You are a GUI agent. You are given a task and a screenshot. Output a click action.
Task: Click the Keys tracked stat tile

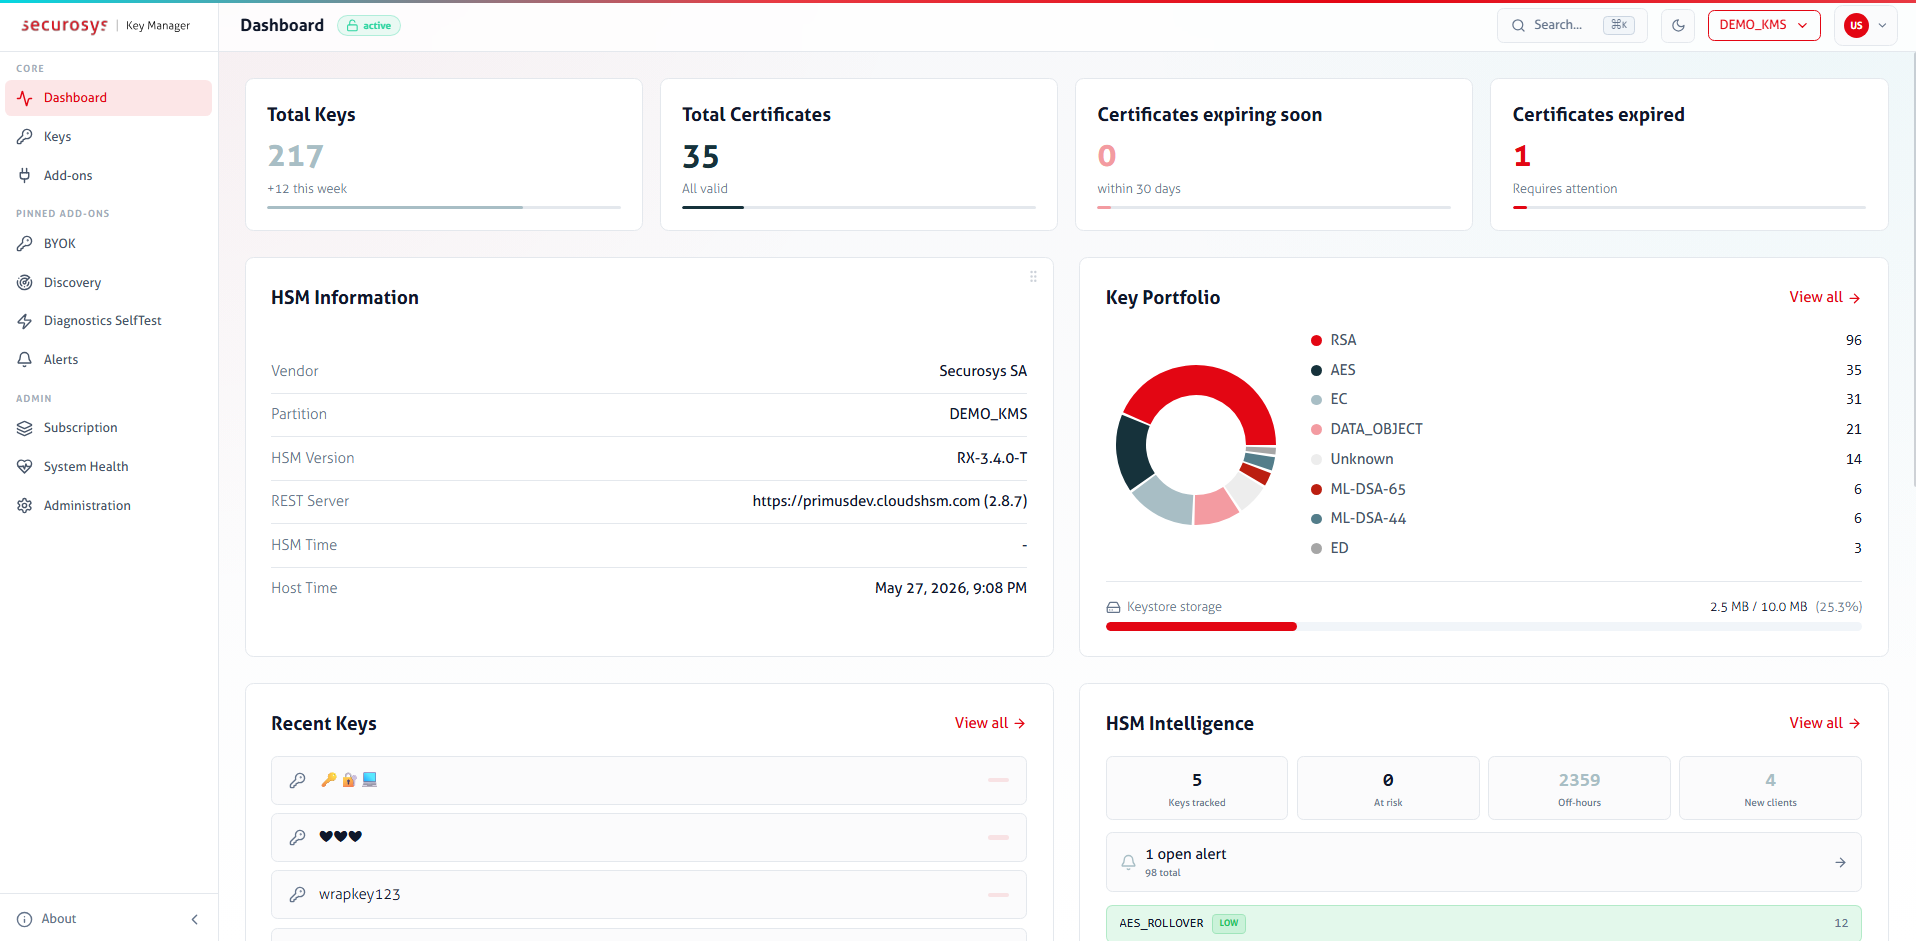click(1197, 788)
